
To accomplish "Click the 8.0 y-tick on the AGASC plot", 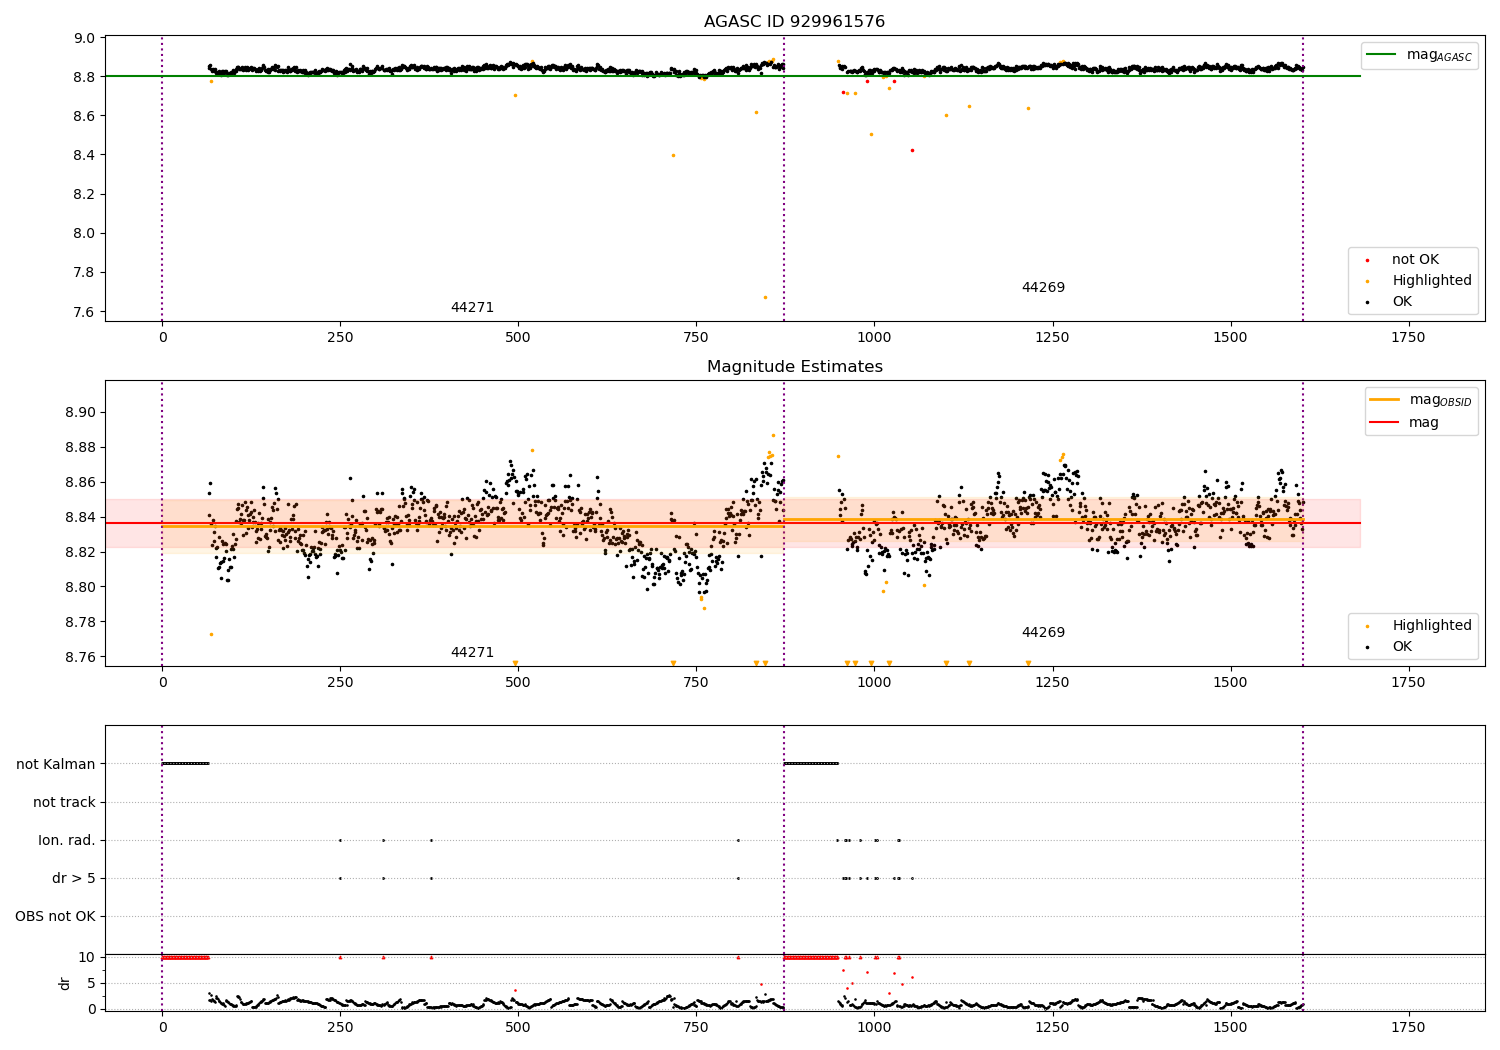I will [x=84, y=233].
